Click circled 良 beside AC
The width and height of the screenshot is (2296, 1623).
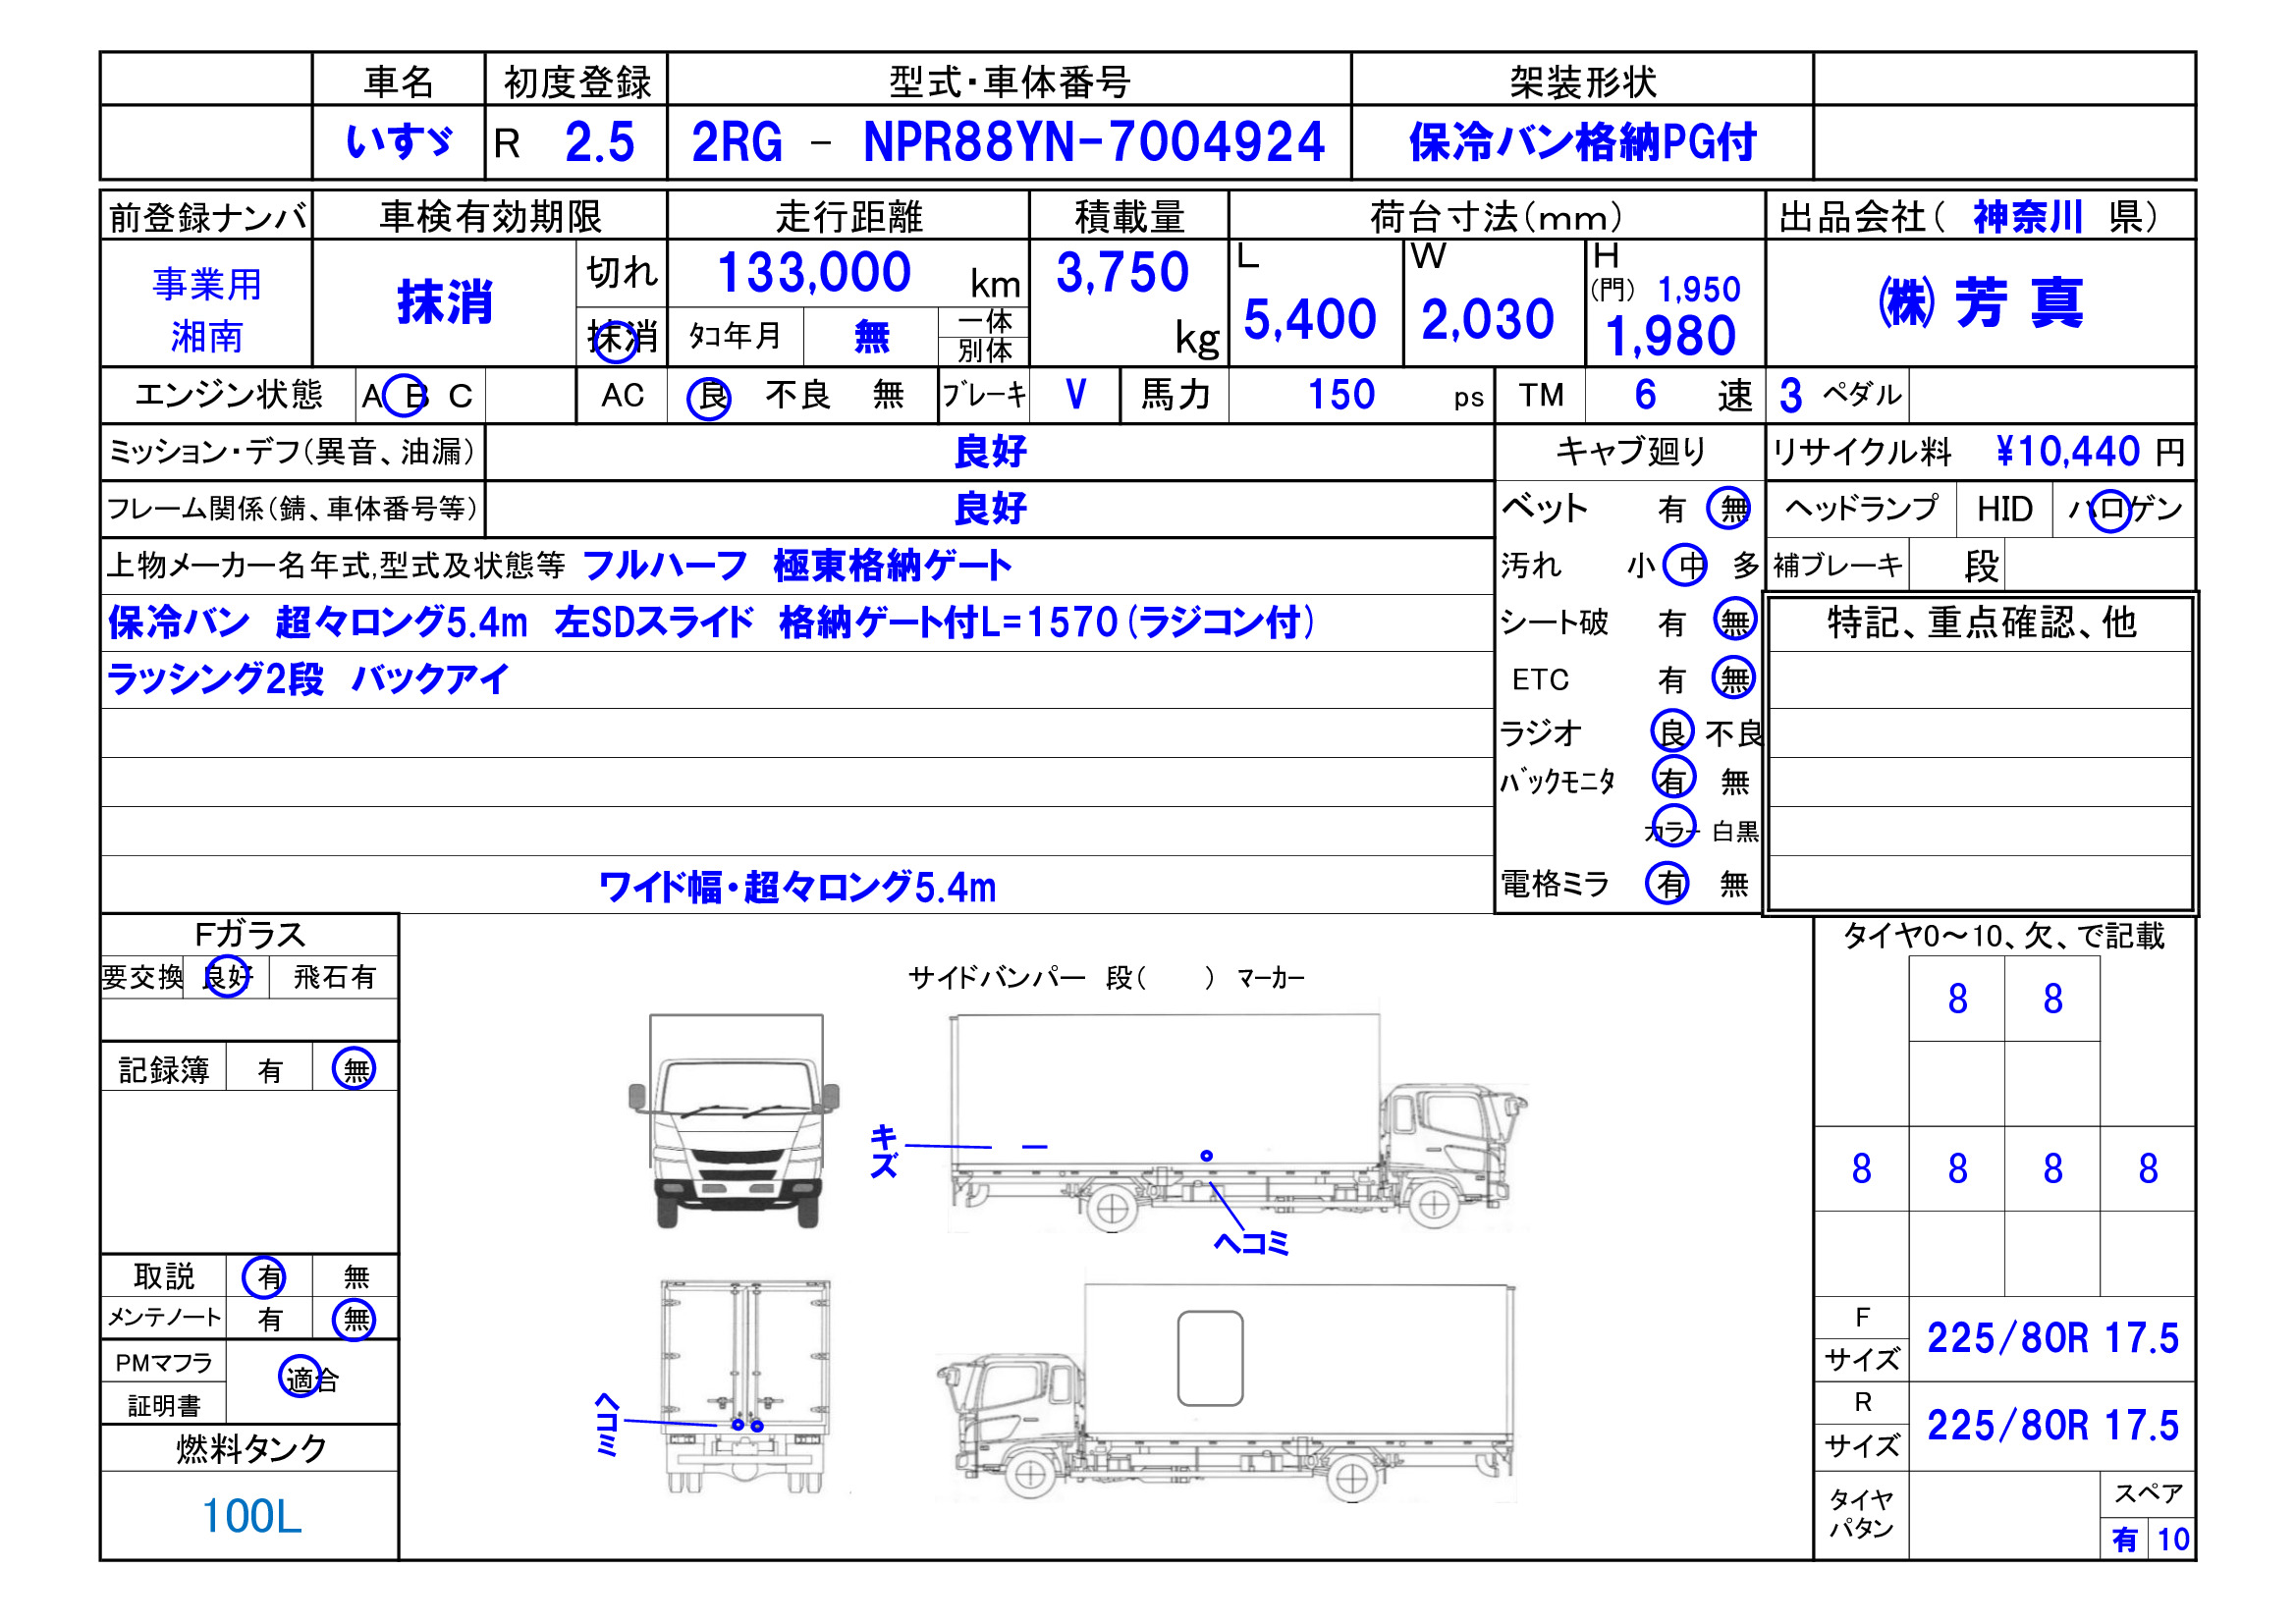click(x=709, y=397)
